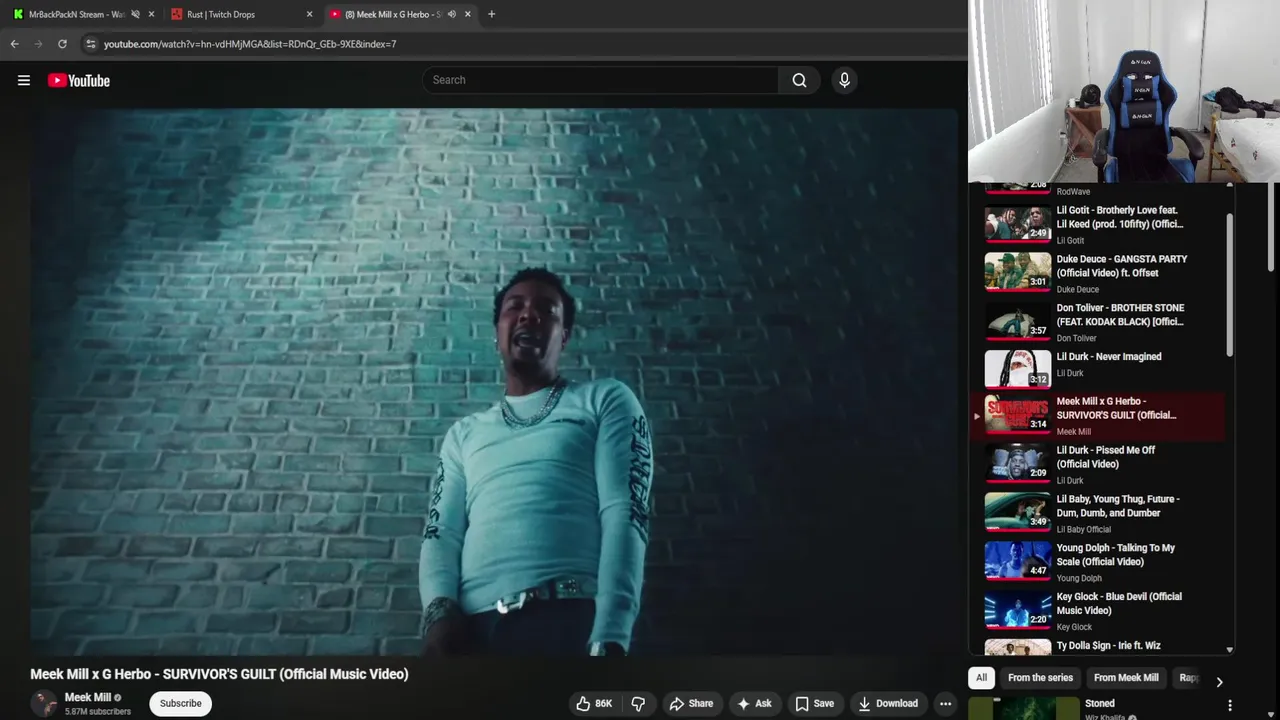The image size is (1280, 720).
Task: Play Young Dolph Talking To My Scale thumbnail
Action: coord(1018,560)
